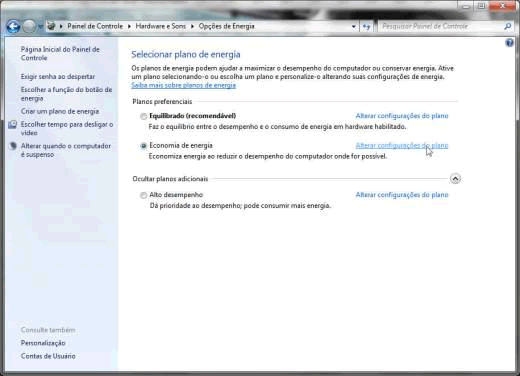The height and width of the screenshot is (376, 520).
Task: Open Hardware e Sons breadcrumb
Action: (160, 26)
